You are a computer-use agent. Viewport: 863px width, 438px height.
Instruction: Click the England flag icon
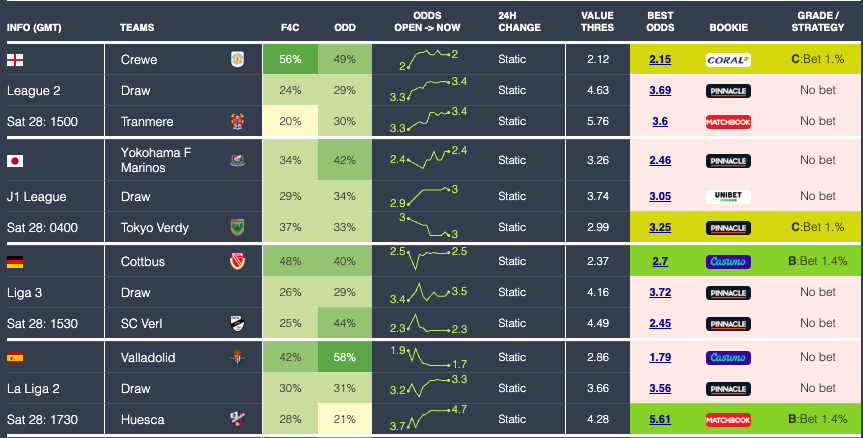click(x=15, y=59)
